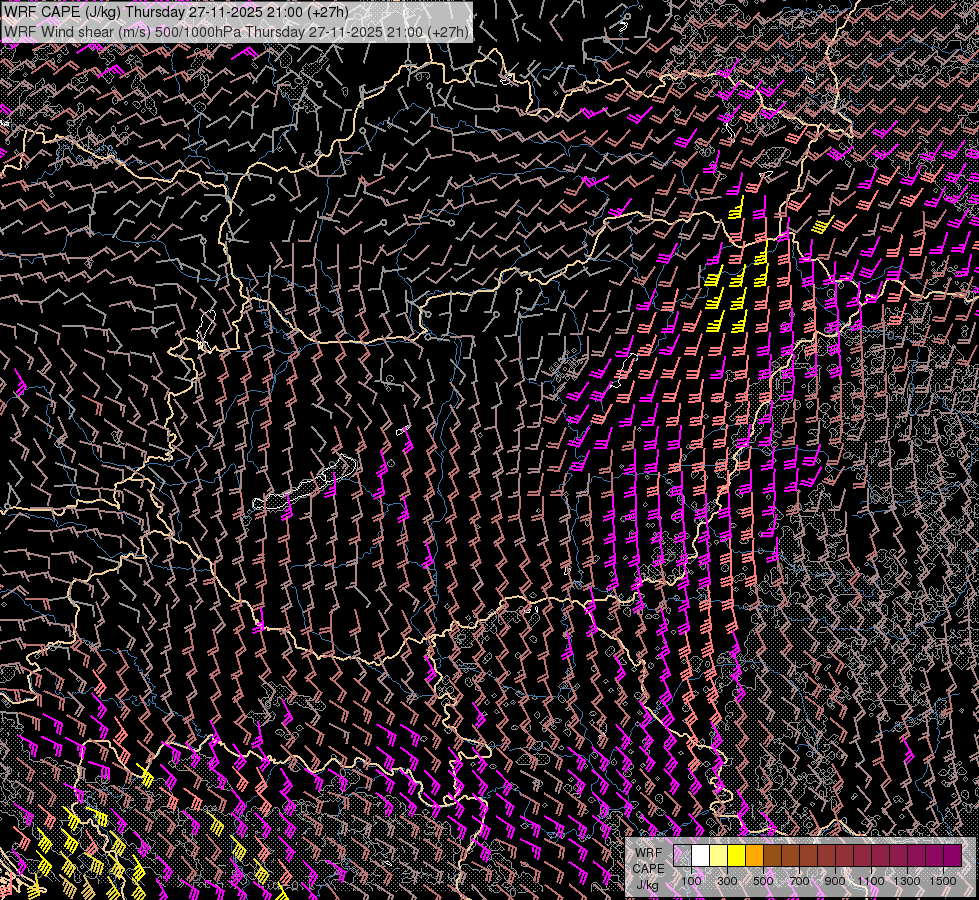Select the 900 value on CAPE scale

pos(835,881)
